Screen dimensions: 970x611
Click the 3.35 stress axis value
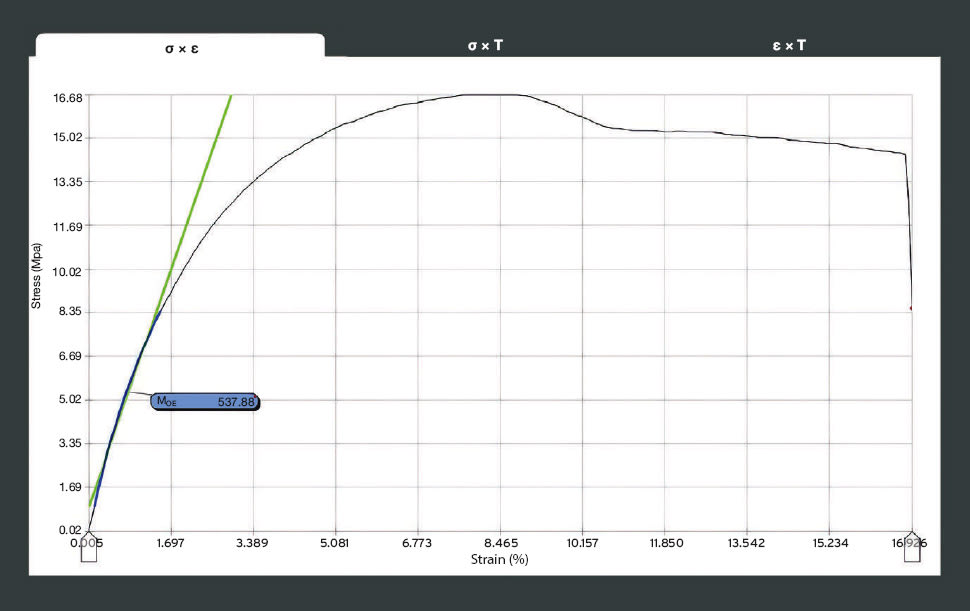click(70, 443)
